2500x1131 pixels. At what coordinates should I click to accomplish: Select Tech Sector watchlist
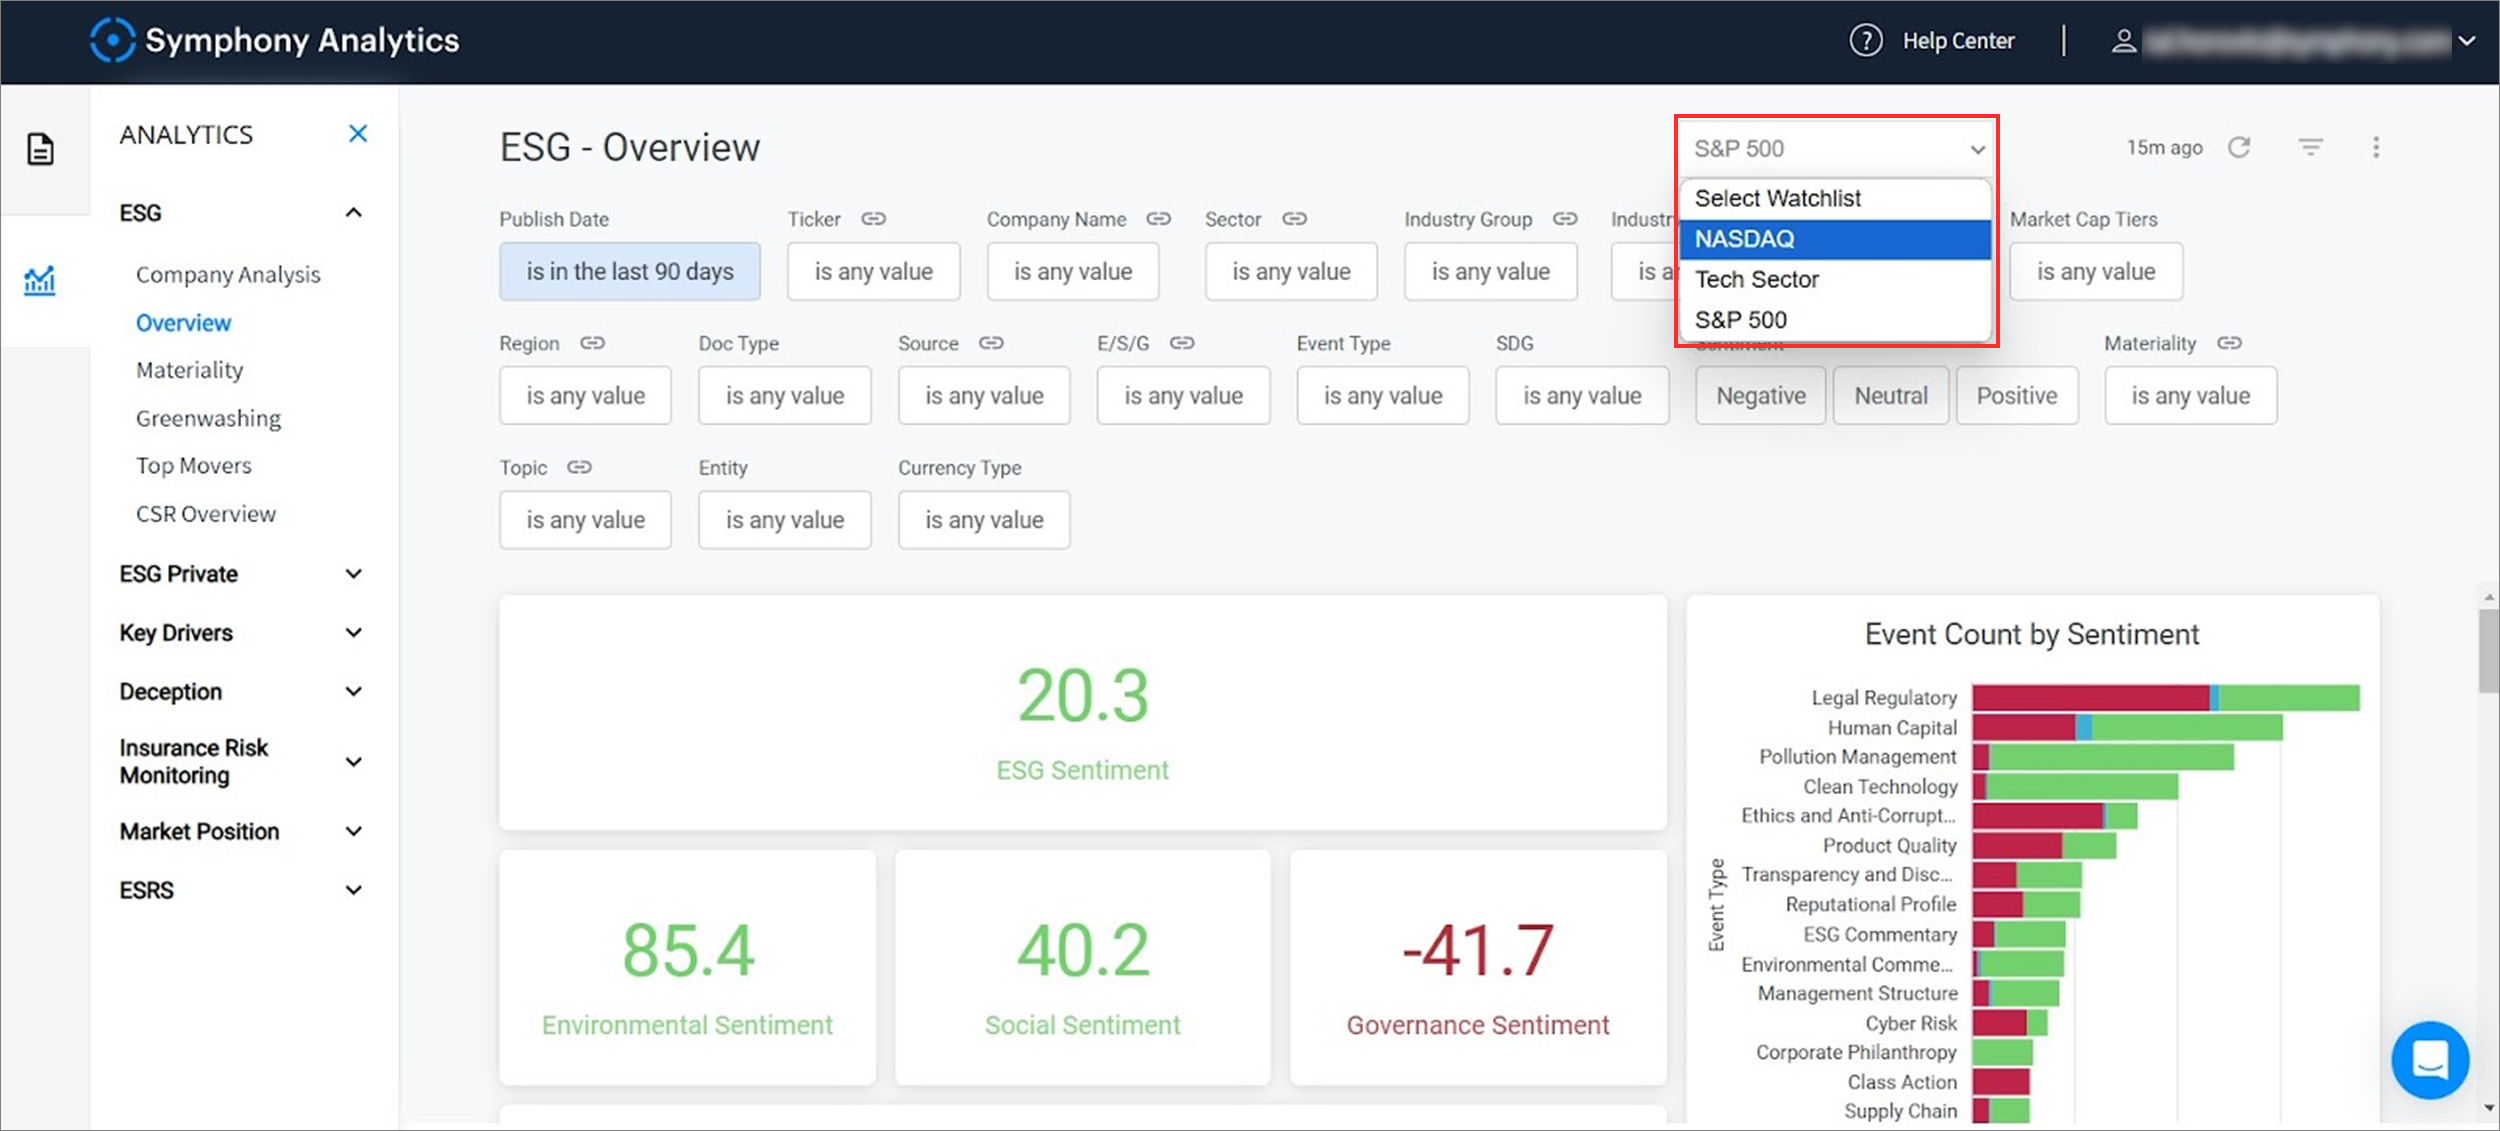coord(1836,280)
